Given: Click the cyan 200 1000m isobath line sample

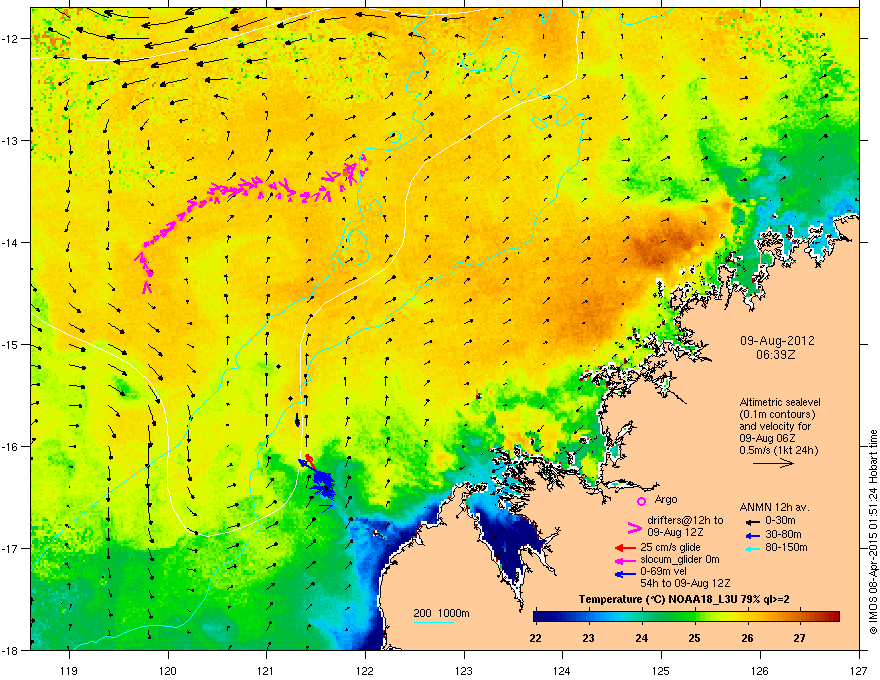Looking at the screenshot, I should click(434, 622).
